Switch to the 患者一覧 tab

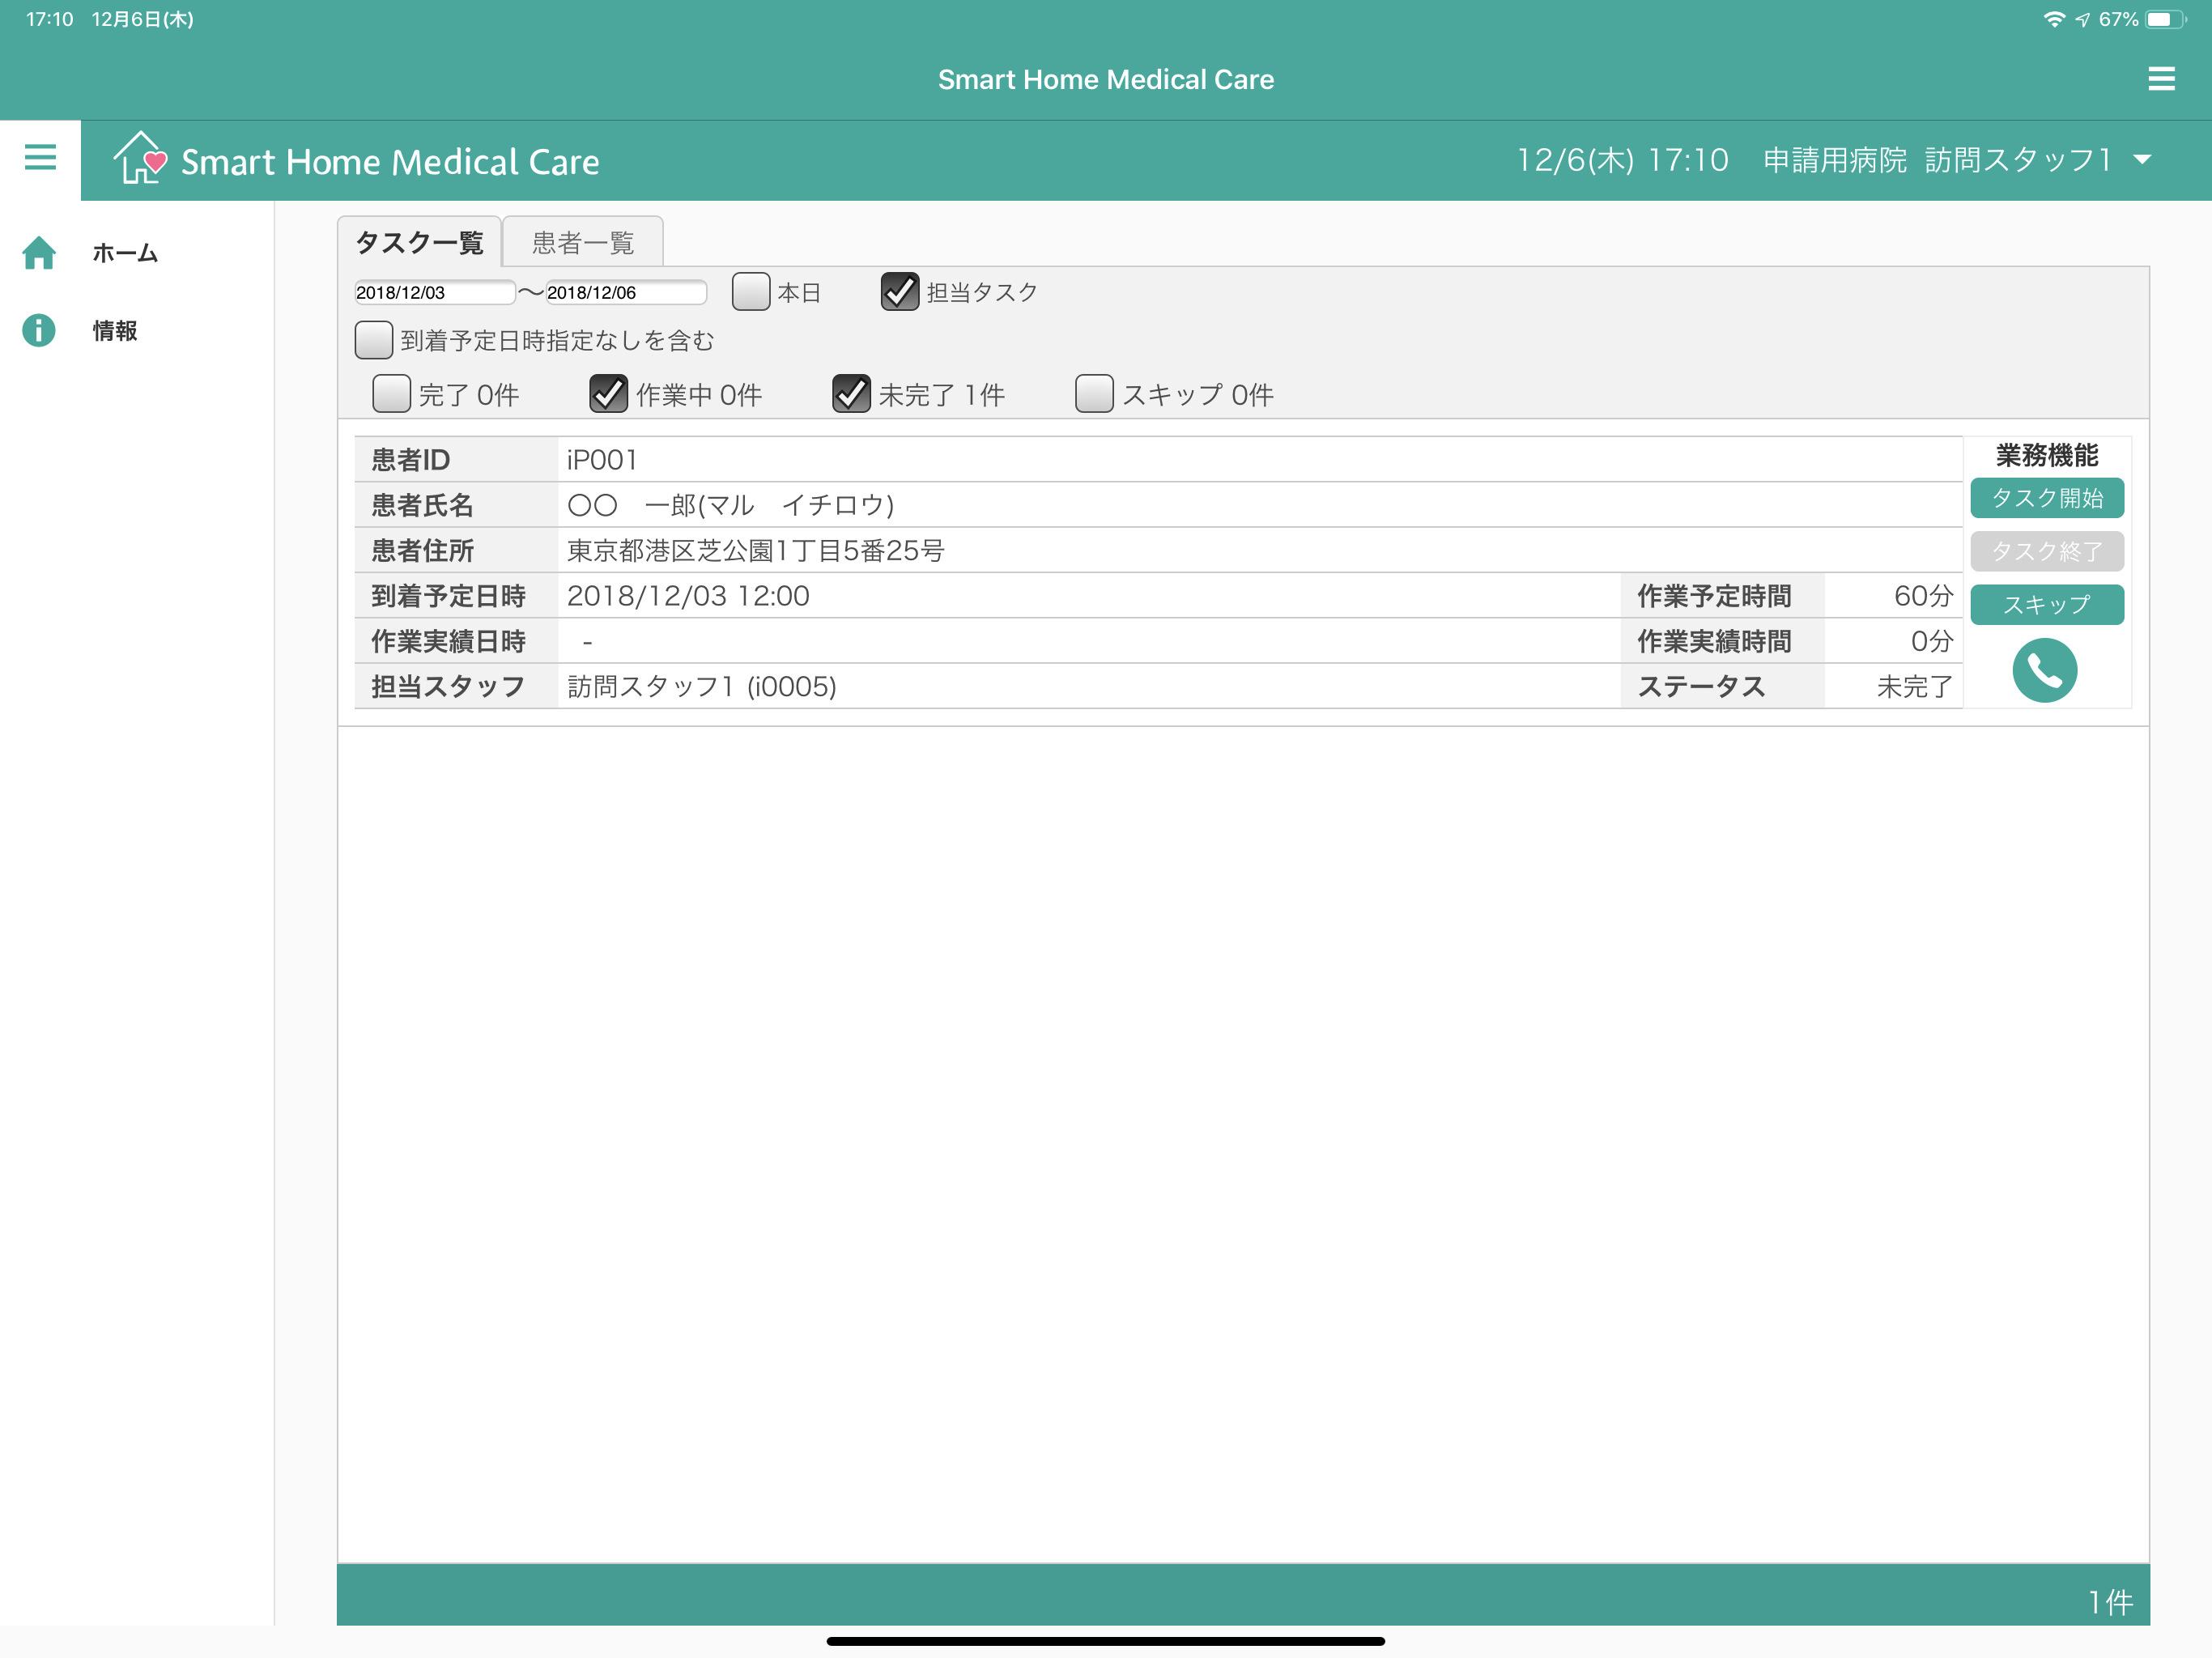pyautogui.click(x=582, y=241)
